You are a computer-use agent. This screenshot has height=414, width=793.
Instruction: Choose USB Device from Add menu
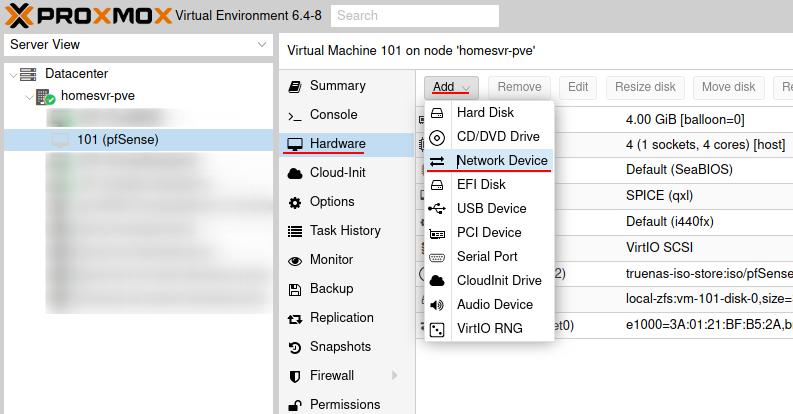[x=489, y=209]
